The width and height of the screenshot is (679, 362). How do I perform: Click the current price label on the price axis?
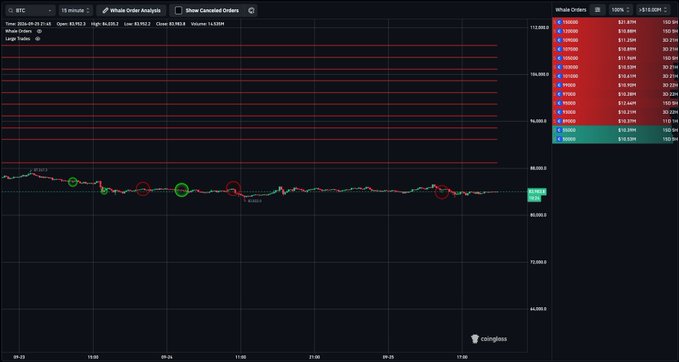537,191
